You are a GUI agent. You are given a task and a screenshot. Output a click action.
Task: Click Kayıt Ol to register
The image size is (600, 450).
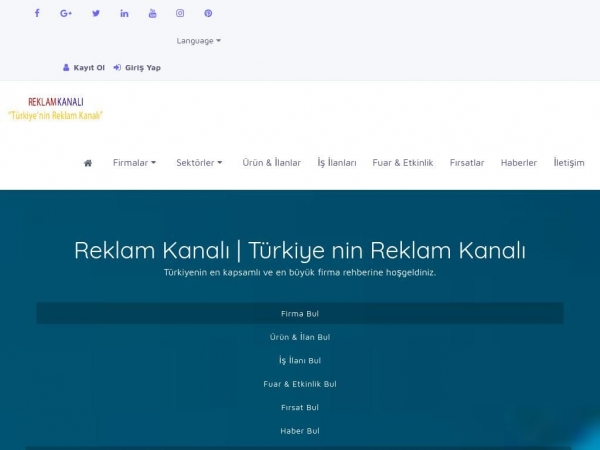click(x=84, y=68)
